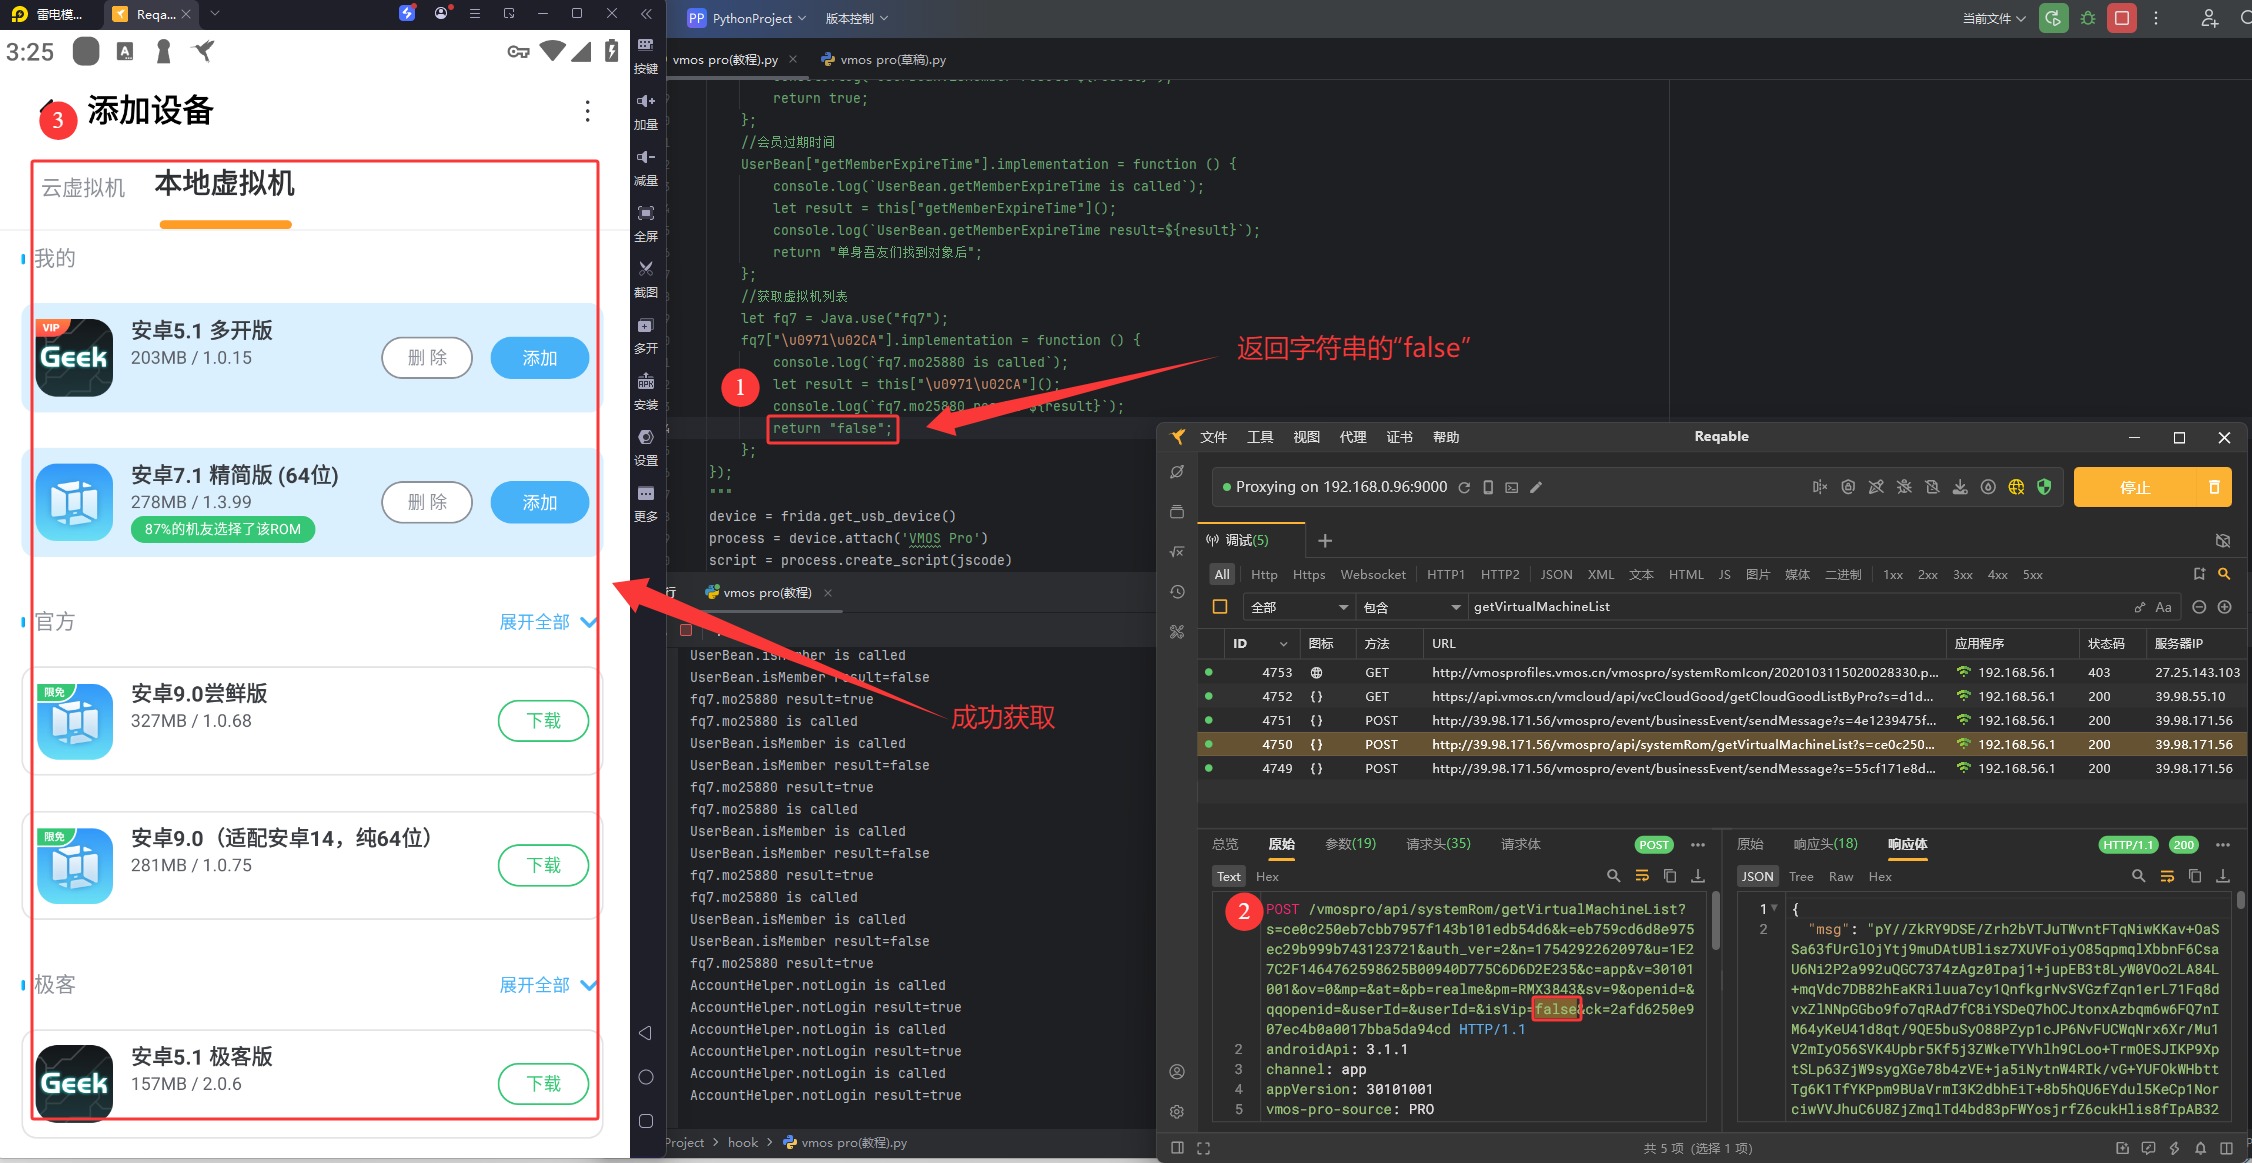Click the bug breakpoint icon in Reqable toolbar
The image size is (2252, 1163).
tap(1904, 487)
